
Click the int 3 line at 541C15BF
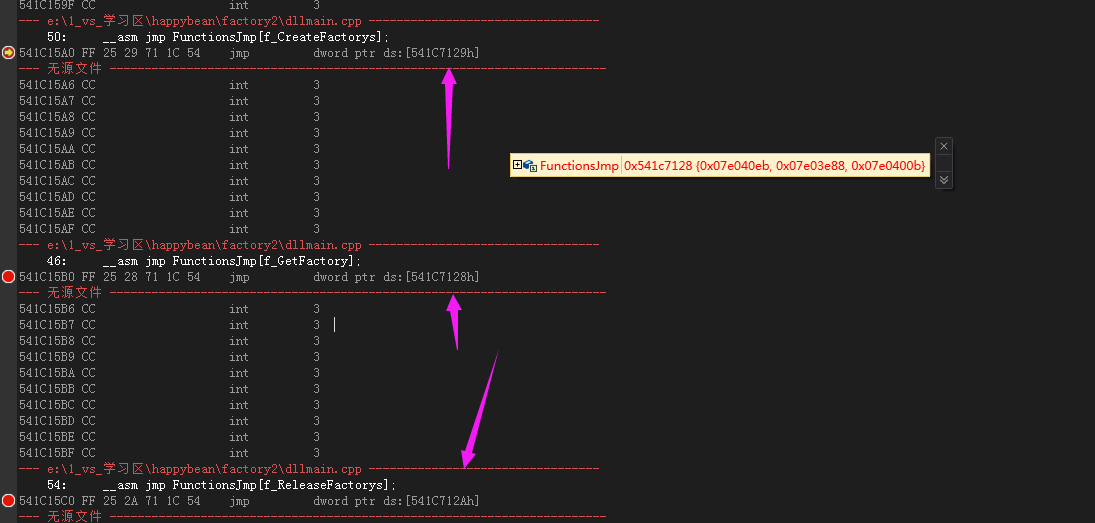click(170, 453)
